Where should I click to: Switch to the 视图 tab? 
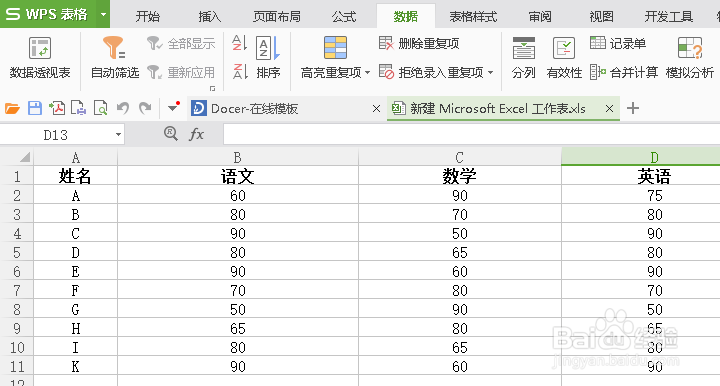[602, 17]
